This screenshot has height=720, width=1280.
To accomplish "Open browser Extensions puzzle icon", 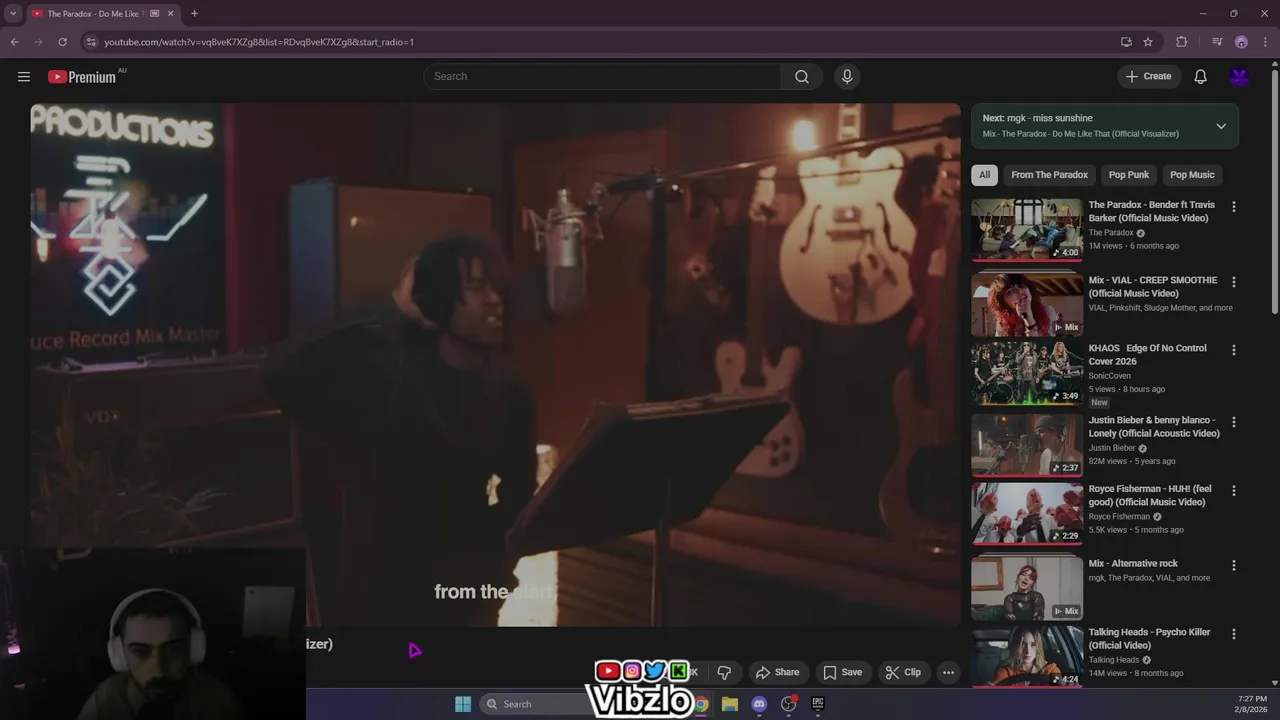I will pos(1182,42).
